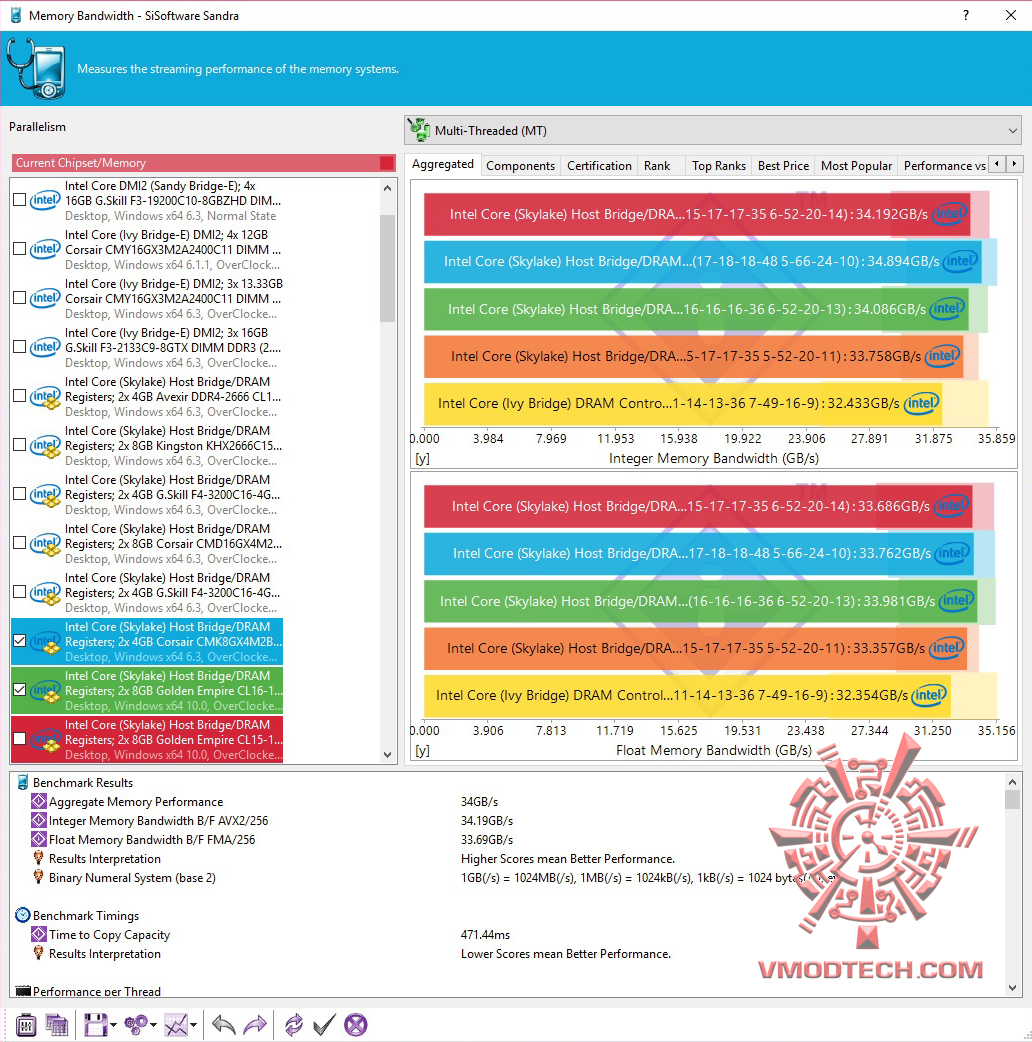The image size is (1032, 1042).
Task: Click Intel logo on 34.192GB/s red bar
Action: coord(950,214)
